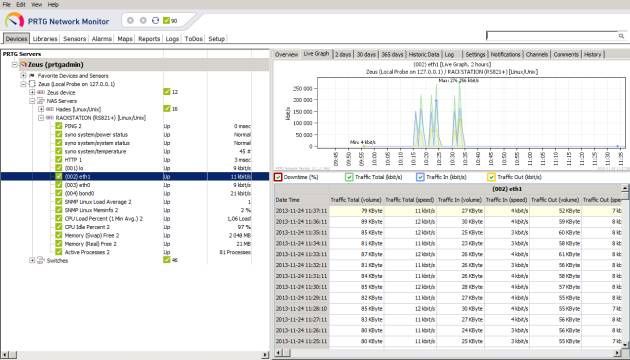Screen dimensions: 630x360
Task: Select the (002) eth1 sensor row
Action: (x=135, y=176)
